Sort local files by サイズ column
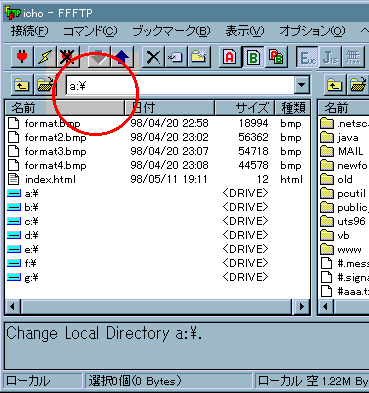Image resolution: width=369 pixels, height=393 pixels. click(245, 108)
